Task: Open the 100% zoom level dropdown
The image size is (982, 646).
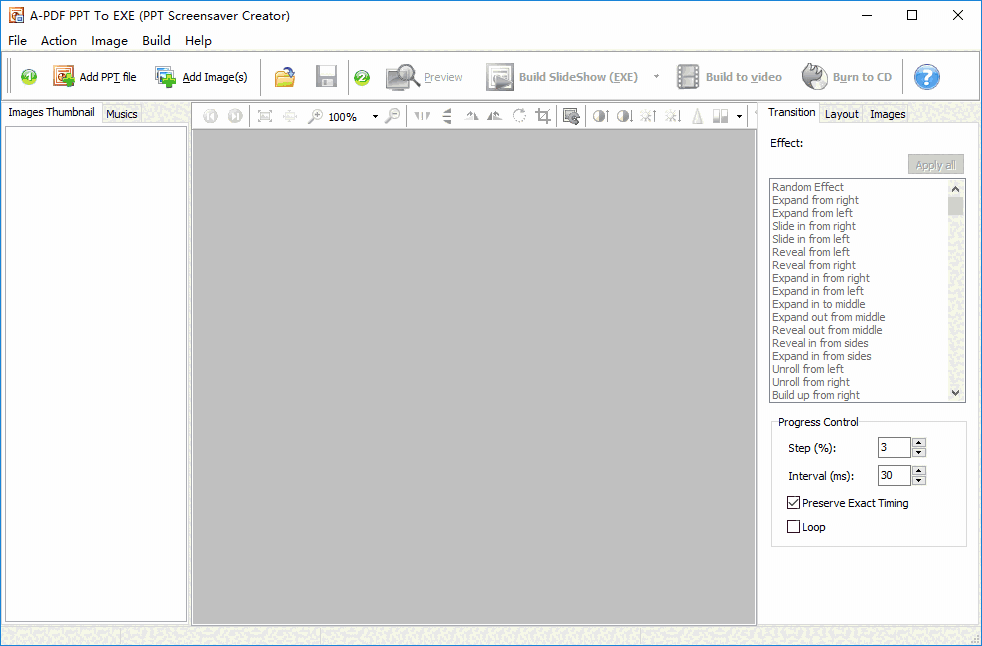Action: tap(375, 117)
